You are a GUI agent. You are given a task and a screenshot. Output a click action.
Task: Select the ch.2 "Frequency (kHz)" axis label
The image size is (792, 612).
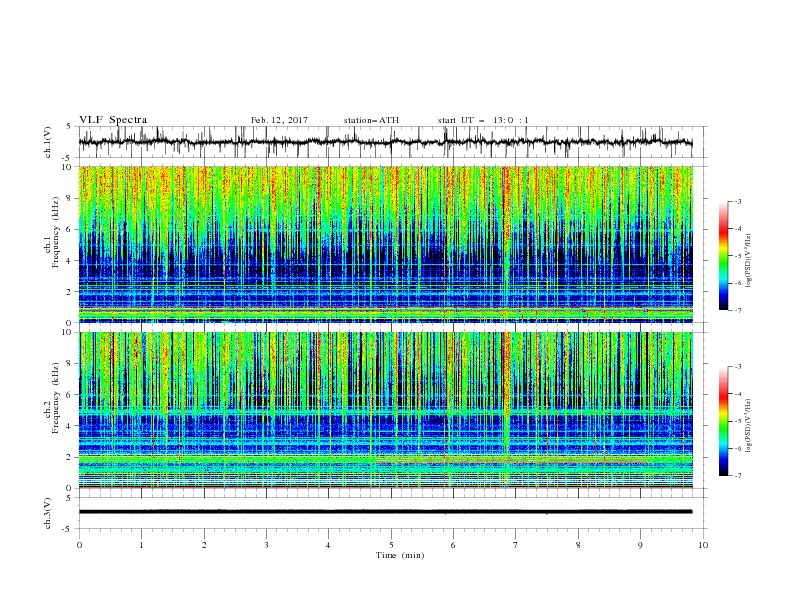click(x=55, y=397)
